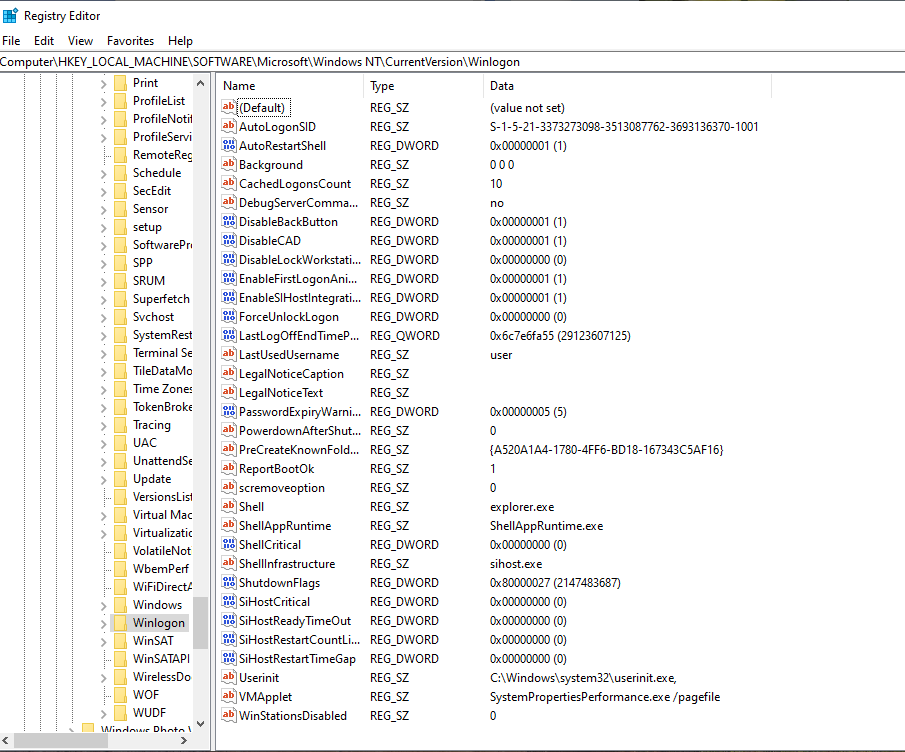Image resolution: width=905 pixels, height=752 pixels.
Task: Click the horizontal scrollbar thumb under the tree
Action: click(x=61, y=740)
